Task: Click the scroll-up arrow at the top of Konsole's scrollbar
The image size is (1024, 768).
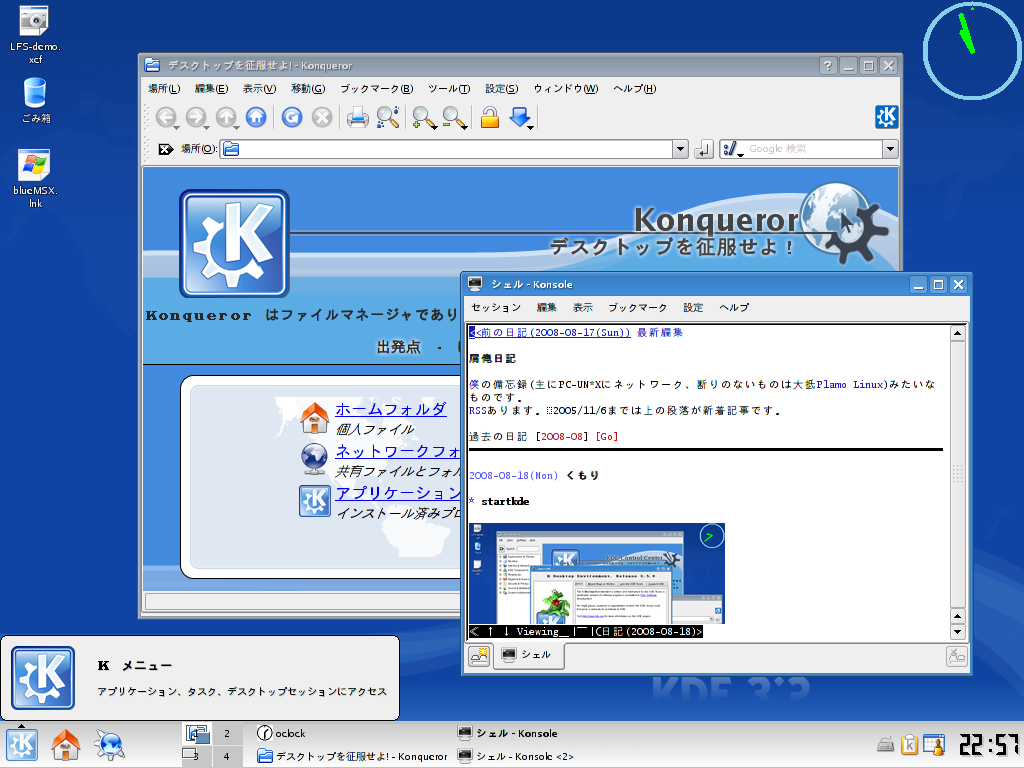Action: (x=957, y=334)
